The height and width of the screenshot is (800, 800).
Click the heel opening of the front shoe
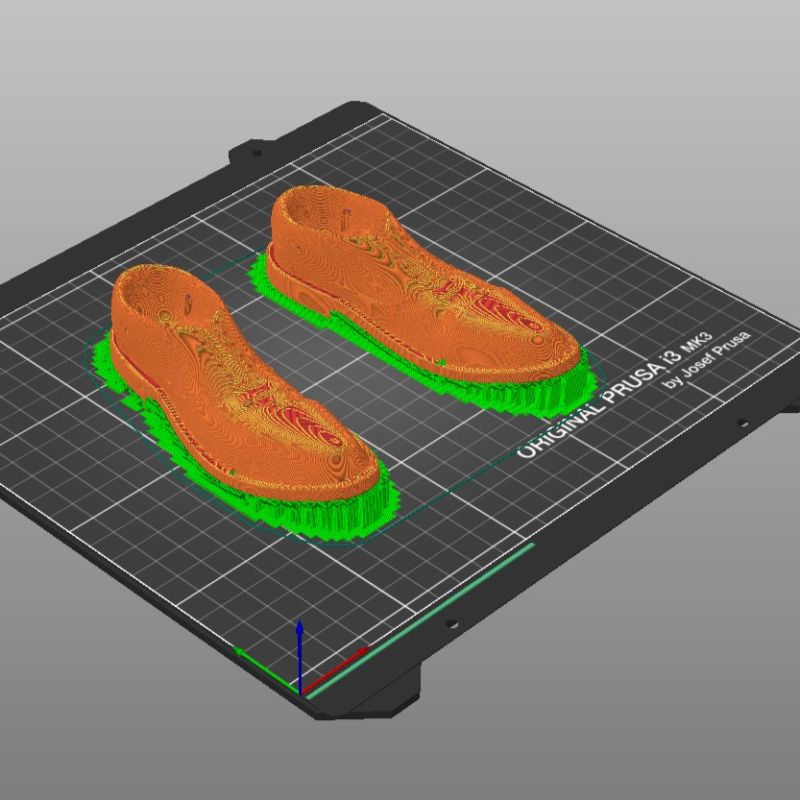point(160,292)
